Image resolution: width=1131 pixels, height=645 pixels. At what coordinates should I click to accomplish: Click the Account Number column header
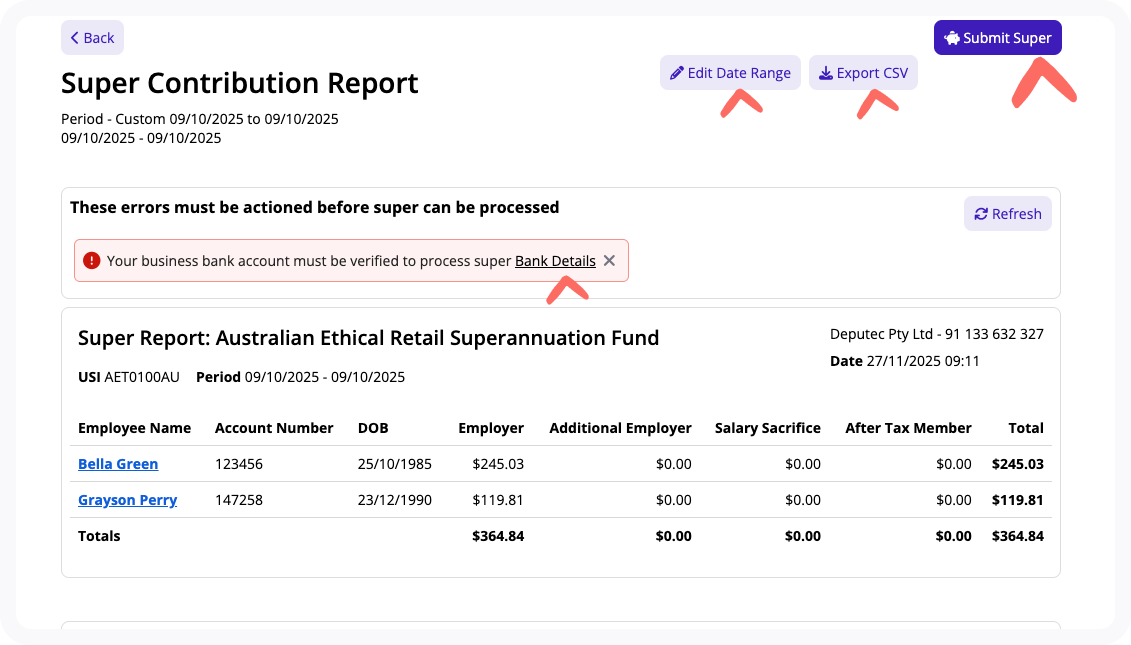point(274,428)
